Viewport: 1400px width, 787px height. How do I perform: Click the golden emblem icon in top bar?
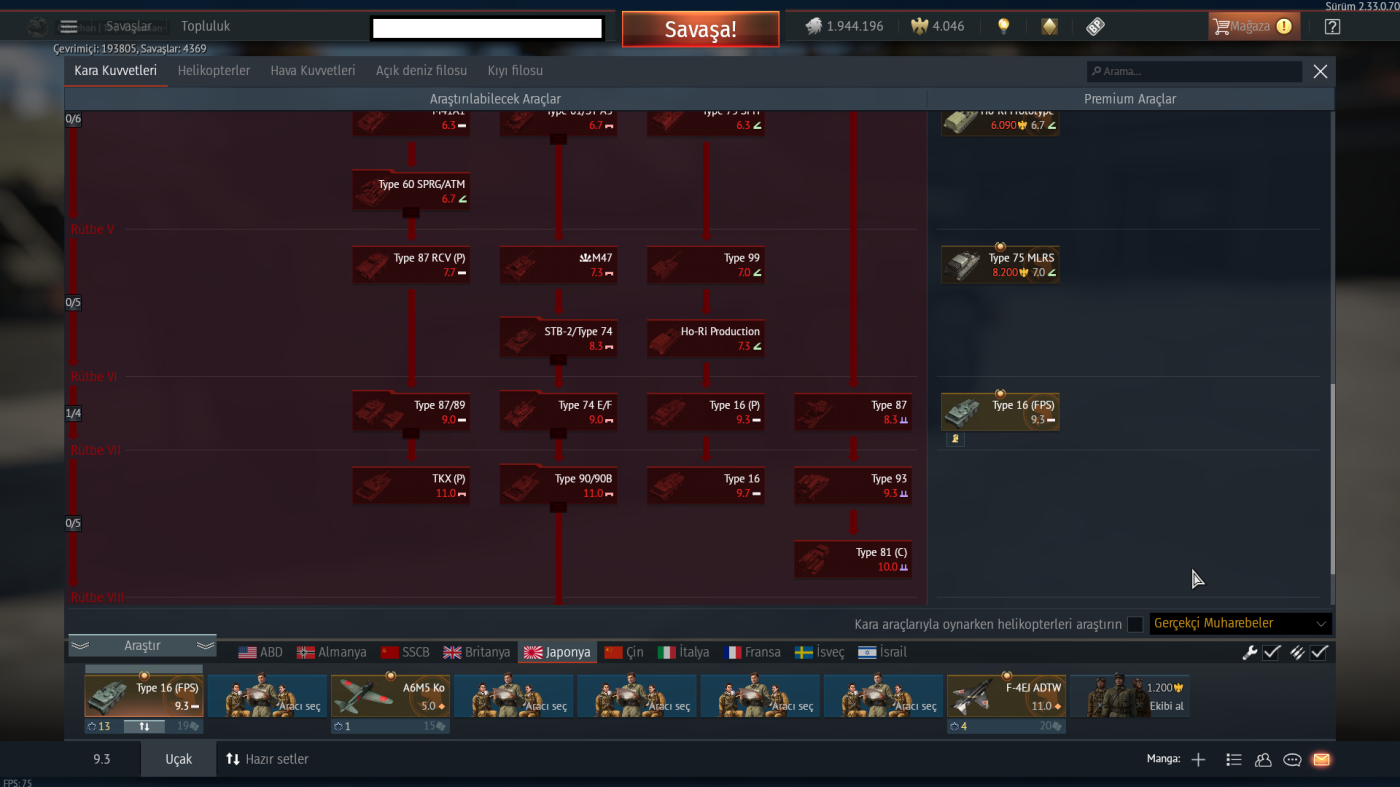tap(1049, 27)
